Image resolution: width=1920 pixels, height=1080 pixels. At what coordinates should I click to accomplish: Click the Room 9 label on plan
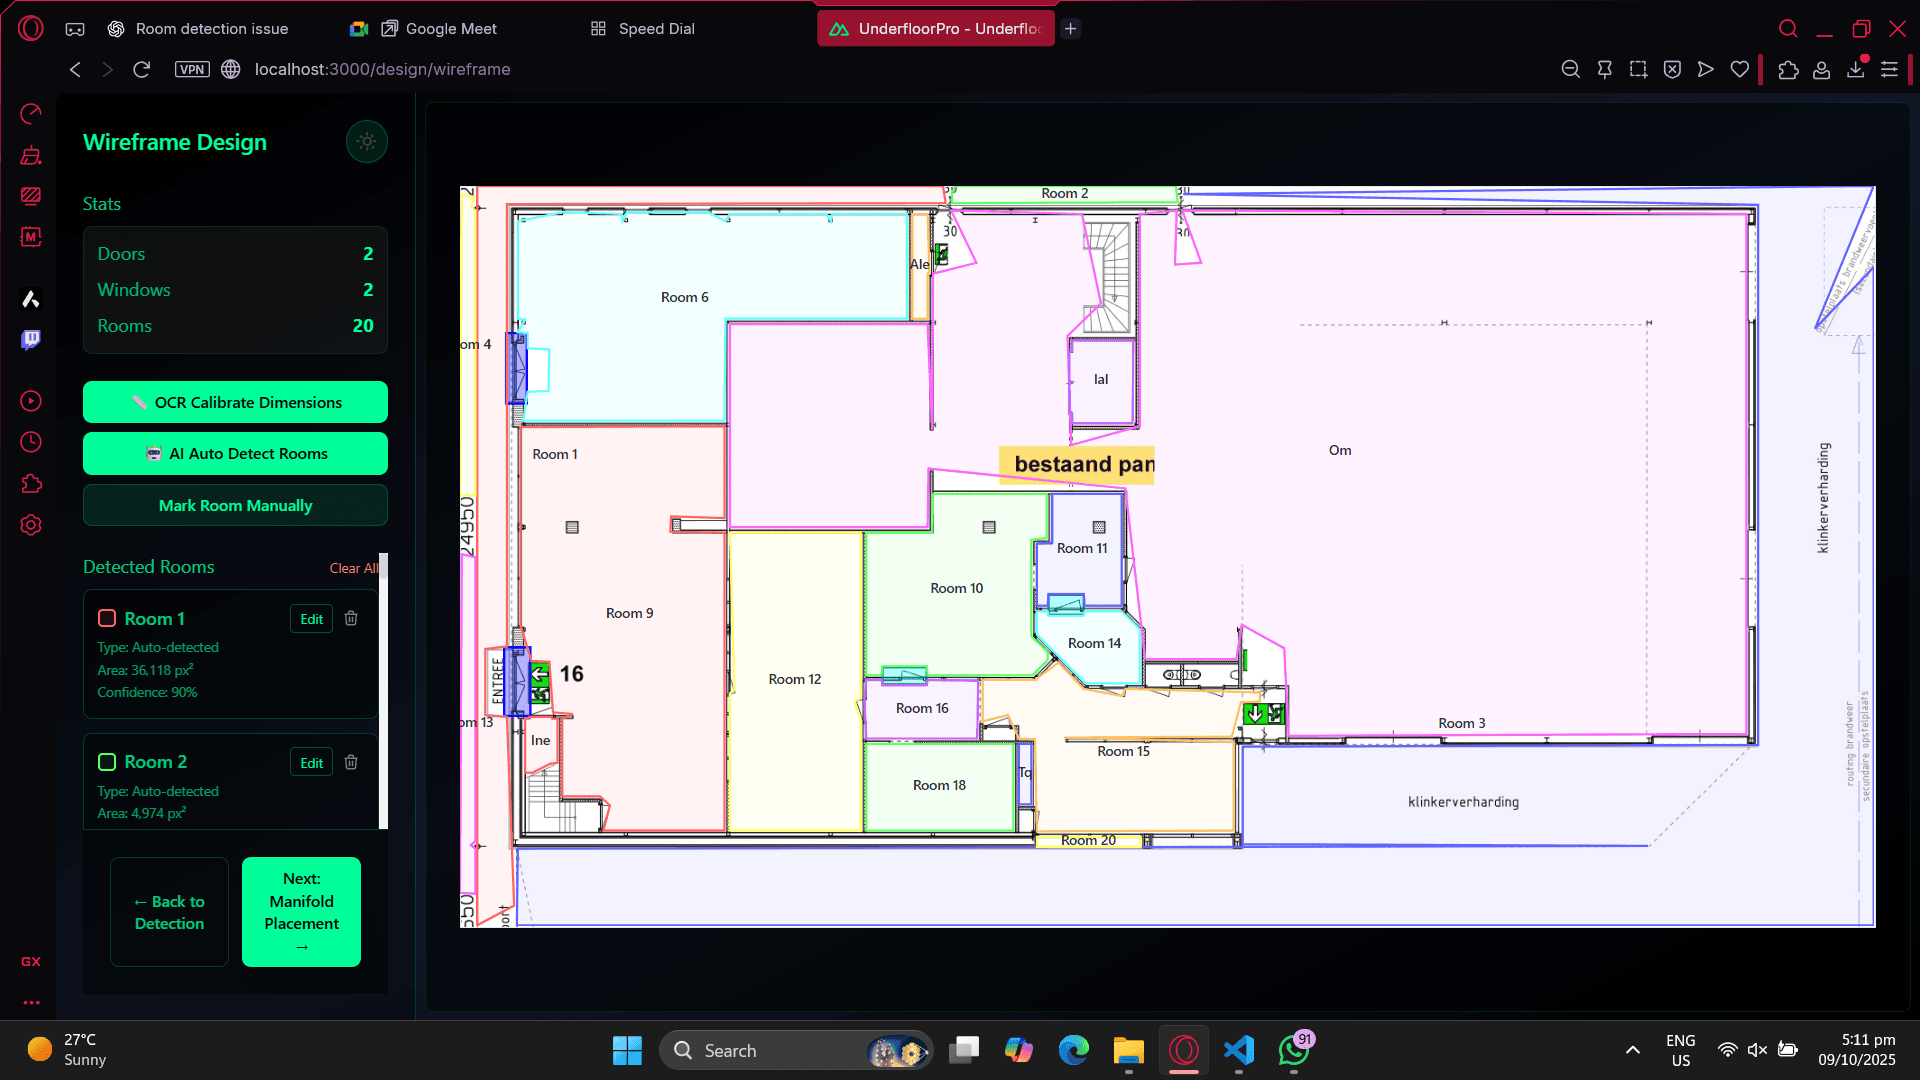point(629,613)
